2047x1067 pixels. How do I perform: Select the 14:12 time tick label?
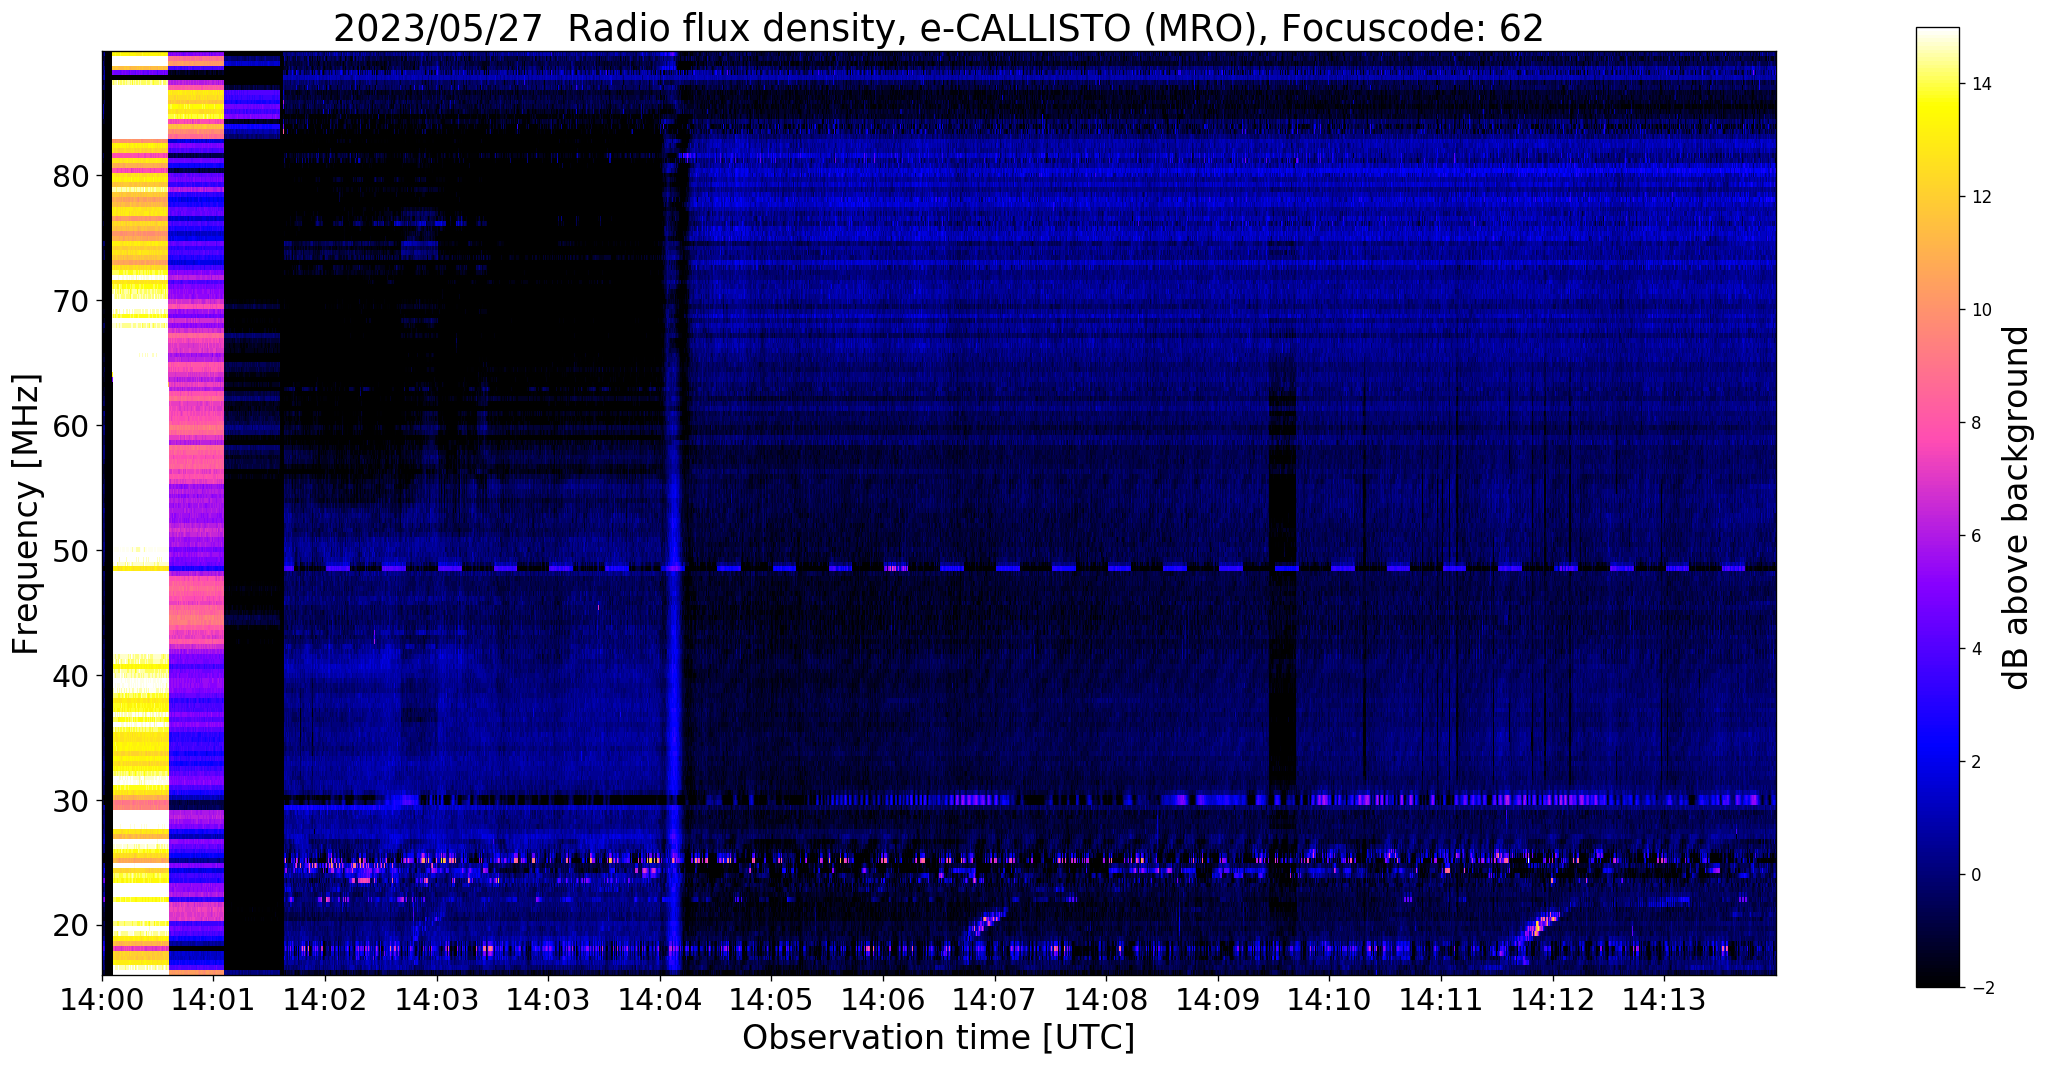point(1552,999)
